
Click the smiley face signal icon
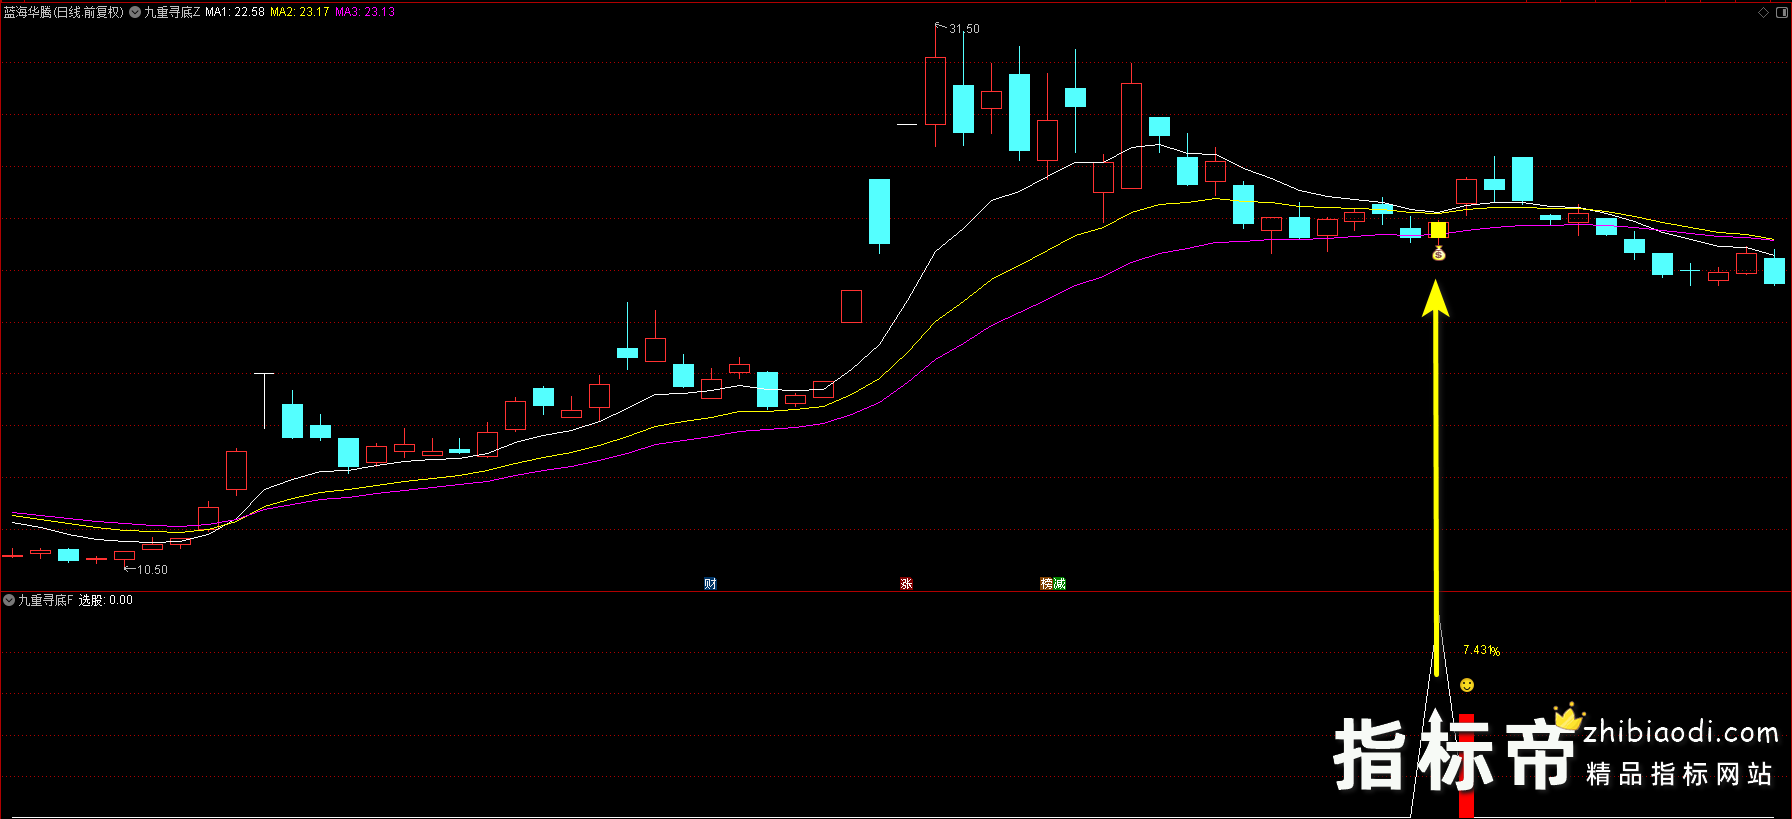(x=1467, y=685)
